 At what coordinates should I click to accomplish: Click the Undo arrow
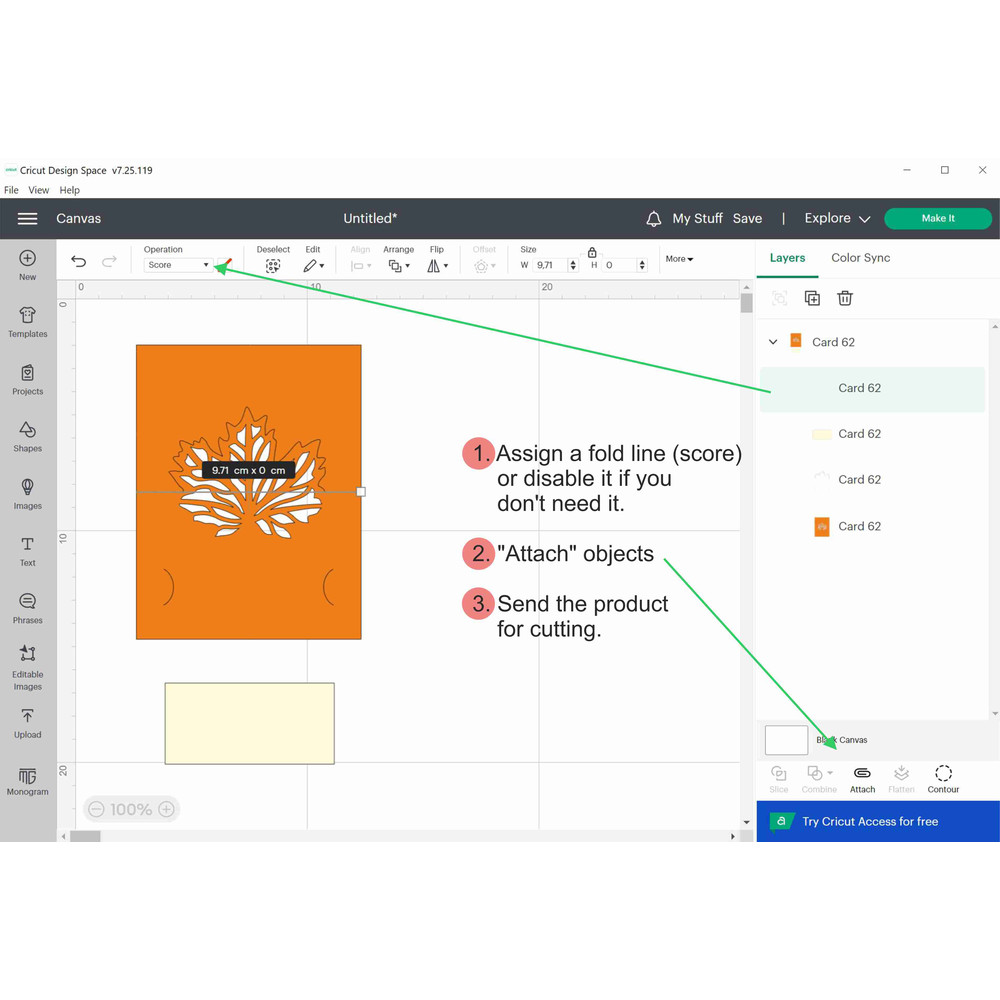click(79, 262)
